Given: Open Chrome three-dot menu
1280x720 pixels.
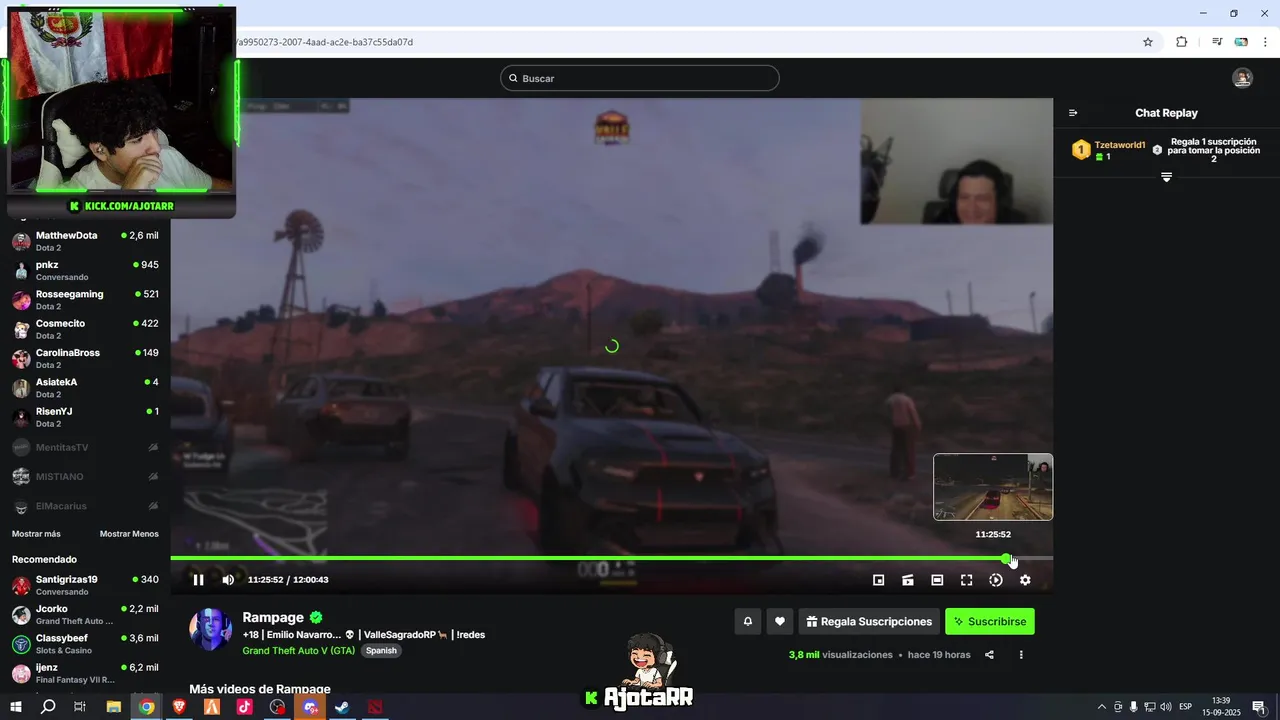Looking at the screenshot, I should point(1265,42).
